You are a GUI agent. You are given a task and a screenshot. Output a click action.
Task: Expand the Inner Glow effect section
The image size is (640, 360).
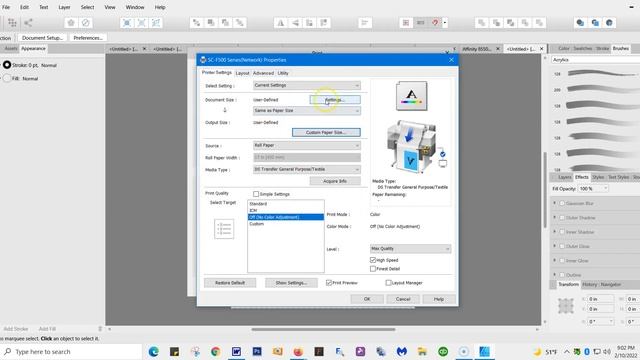pos(554,260)
